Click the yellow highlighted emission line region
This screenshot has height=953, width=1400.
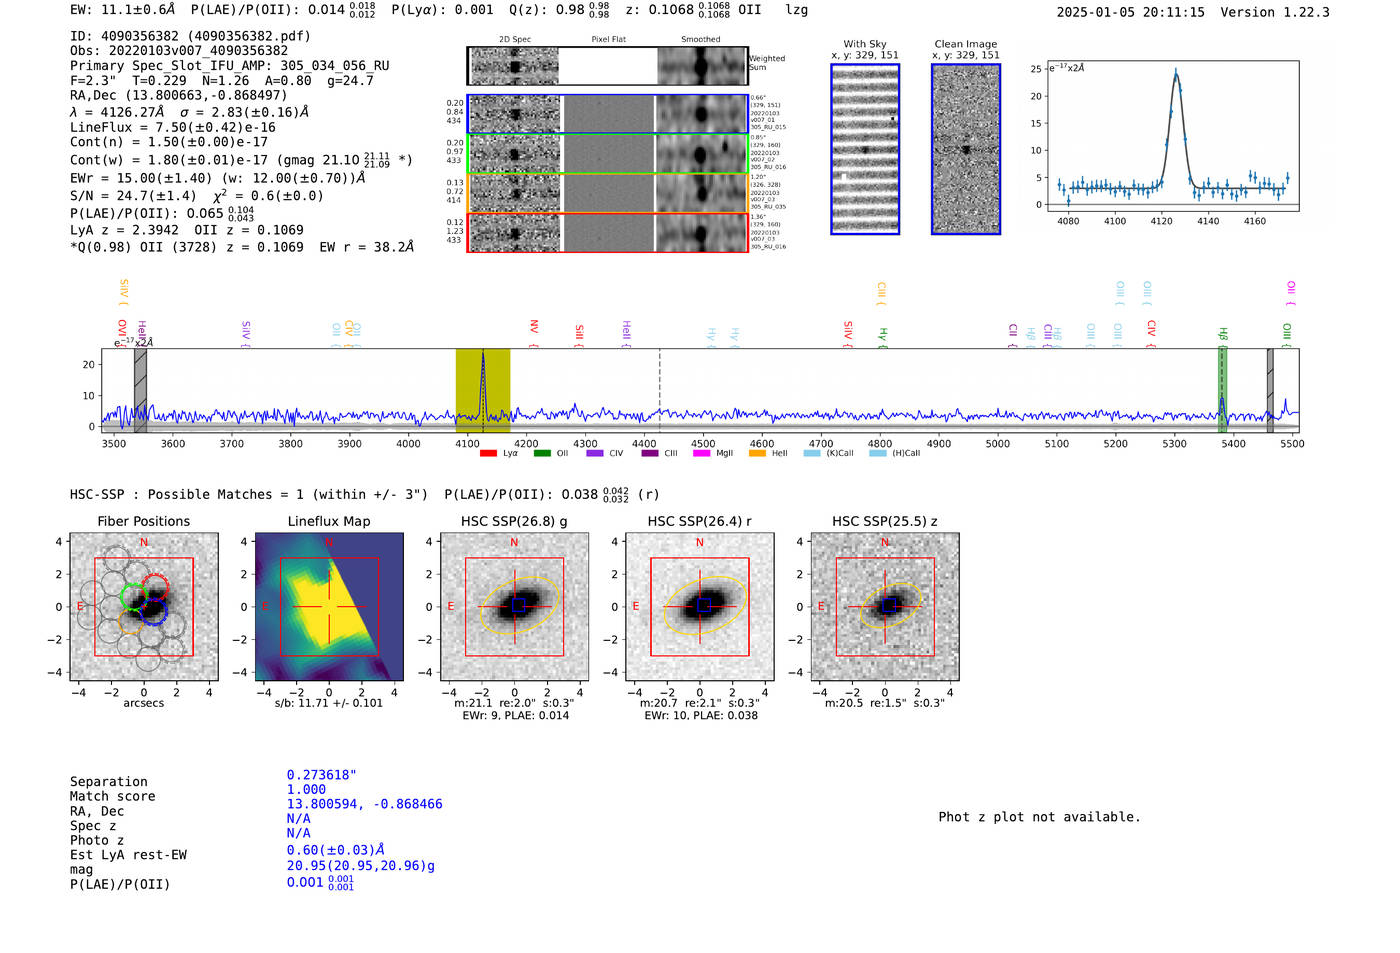(x=483, y=391)
